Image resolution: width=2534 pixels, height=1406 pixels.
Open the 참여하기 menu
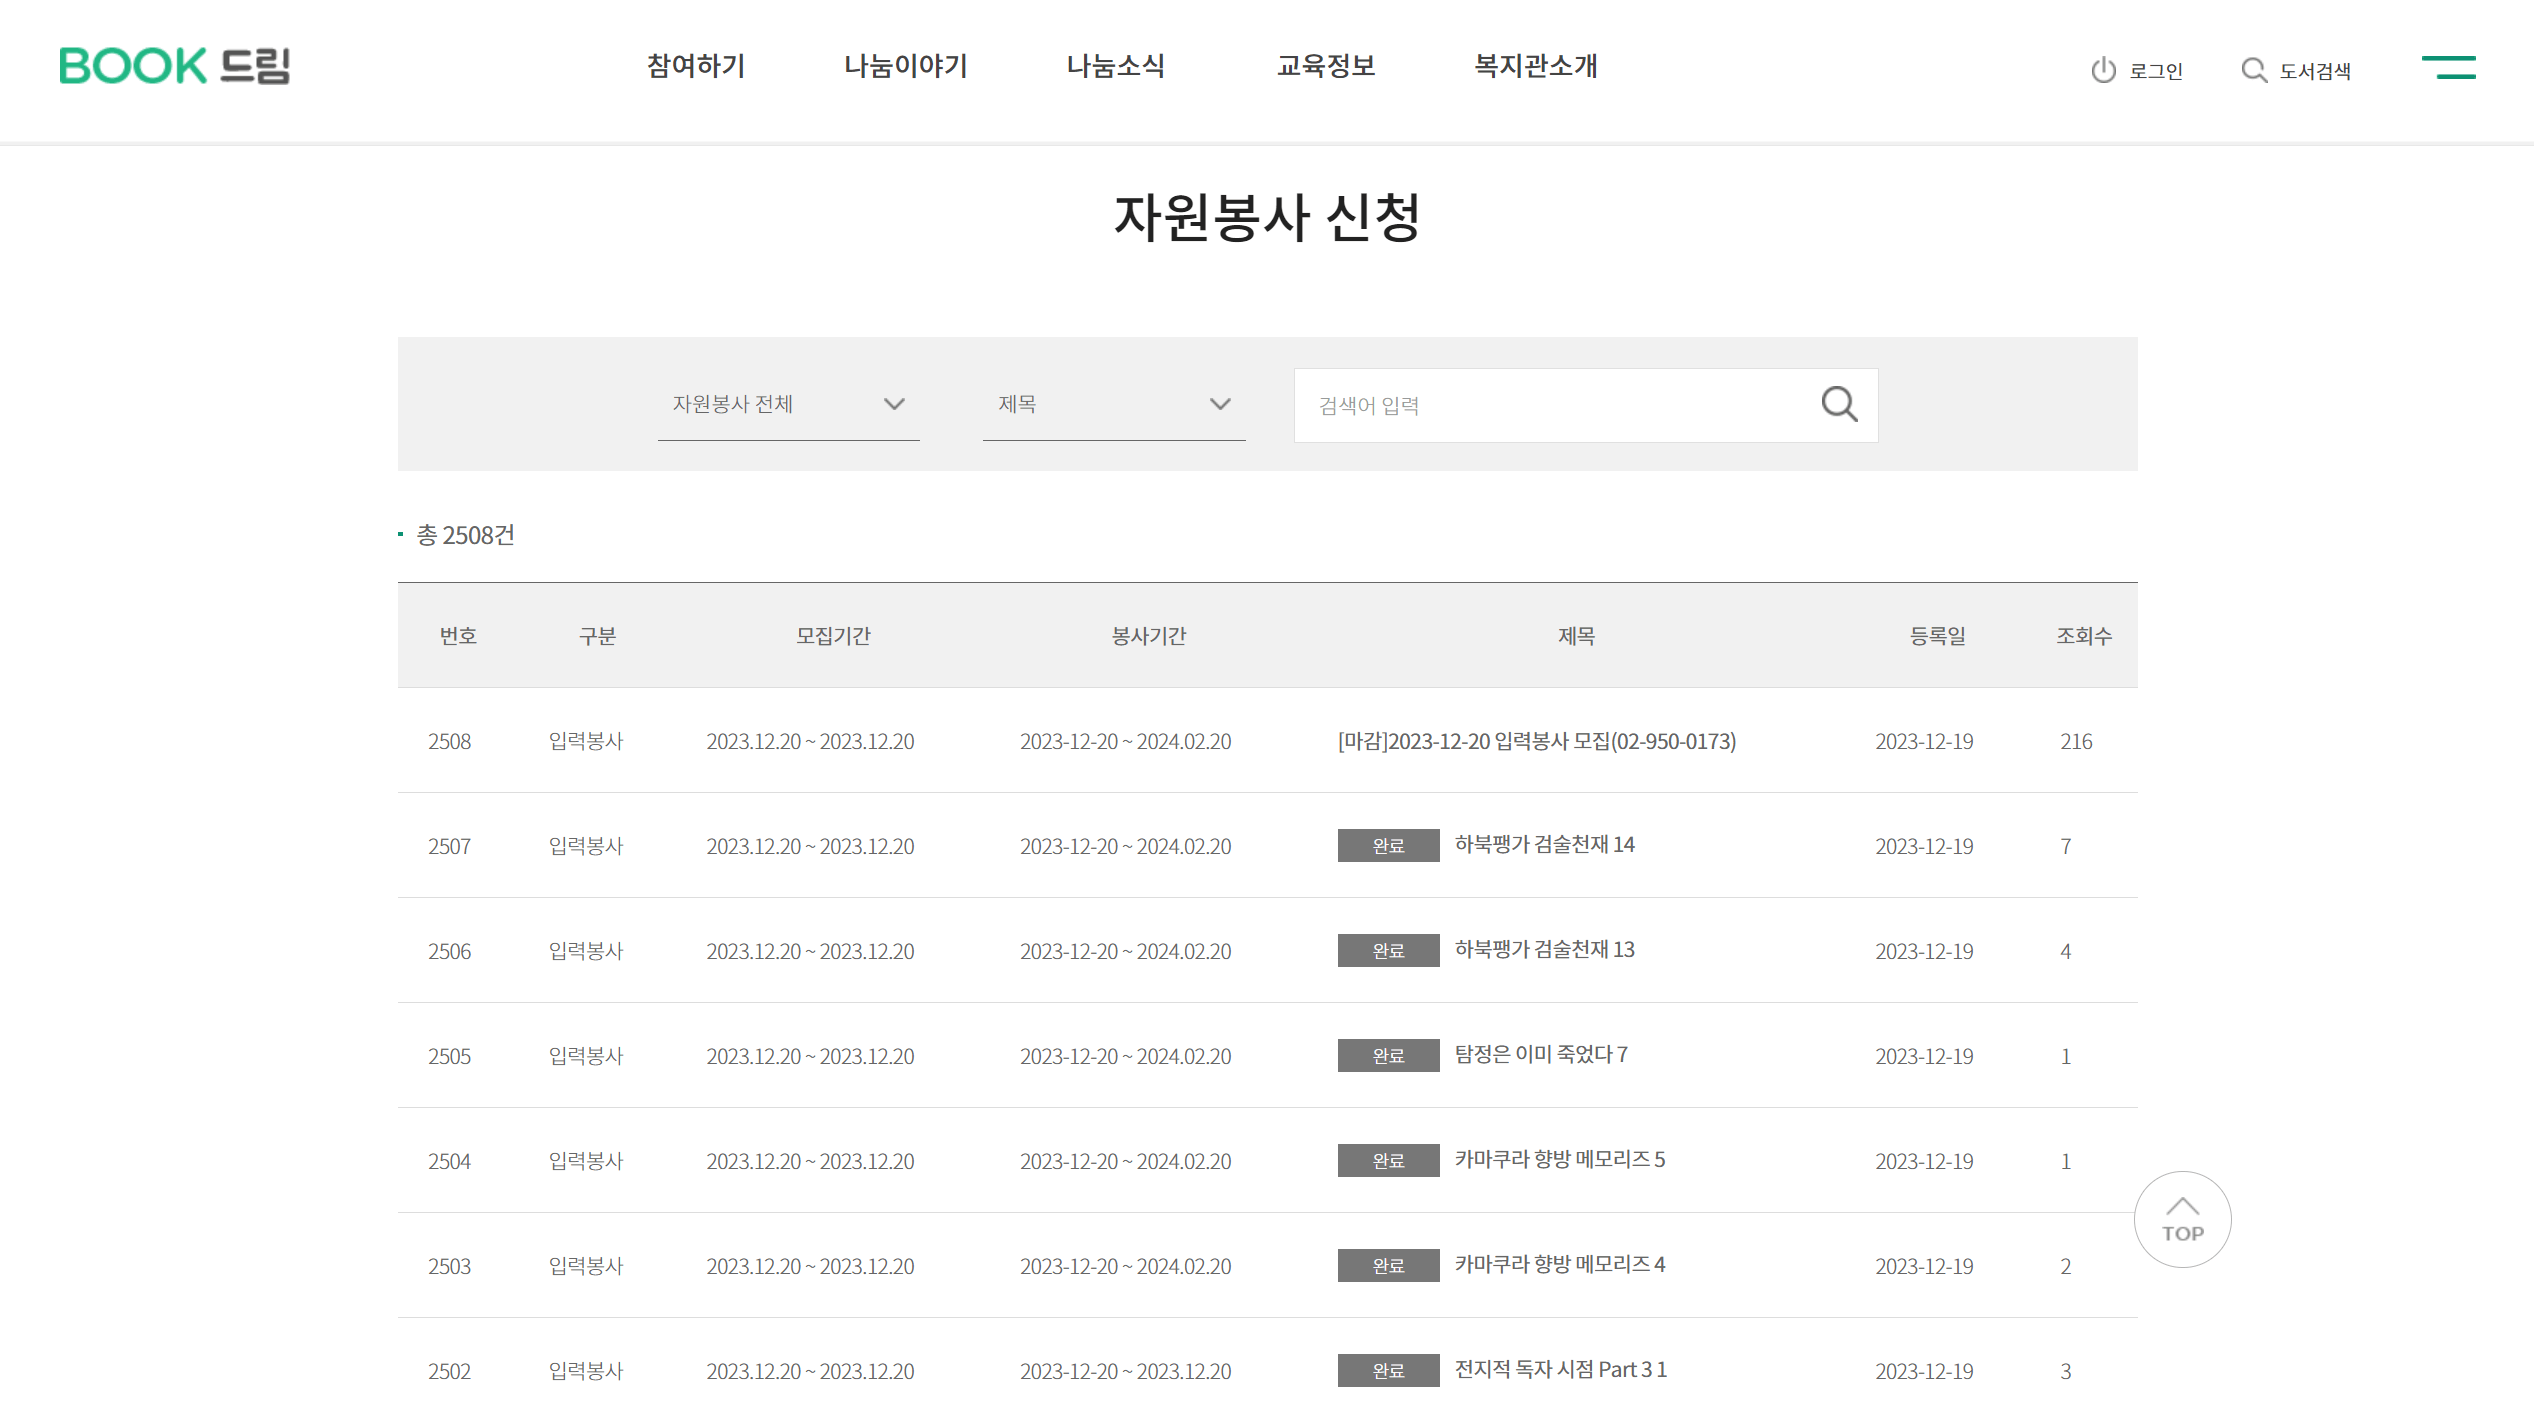click(x=696, y=66)
